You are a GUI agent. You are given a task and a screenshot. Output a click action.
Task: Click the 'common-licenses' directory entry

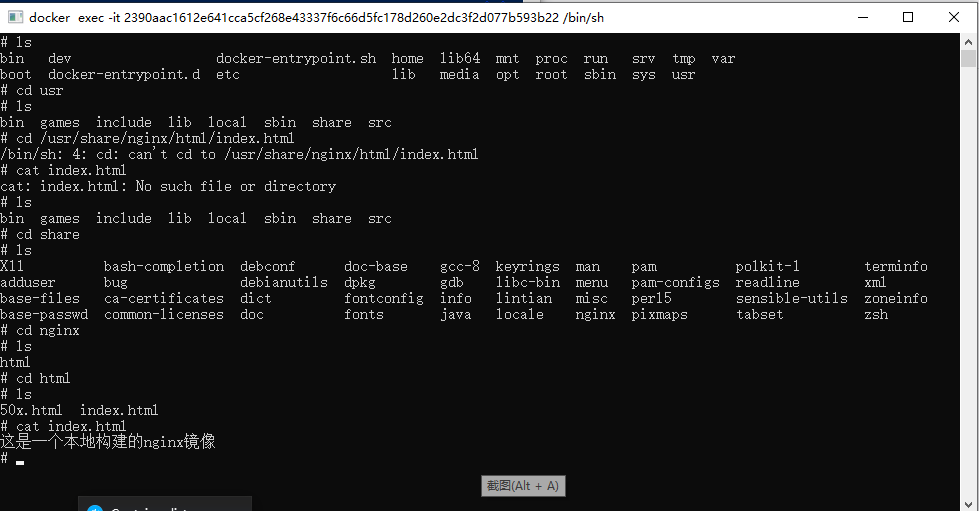[x=164, y=314]
